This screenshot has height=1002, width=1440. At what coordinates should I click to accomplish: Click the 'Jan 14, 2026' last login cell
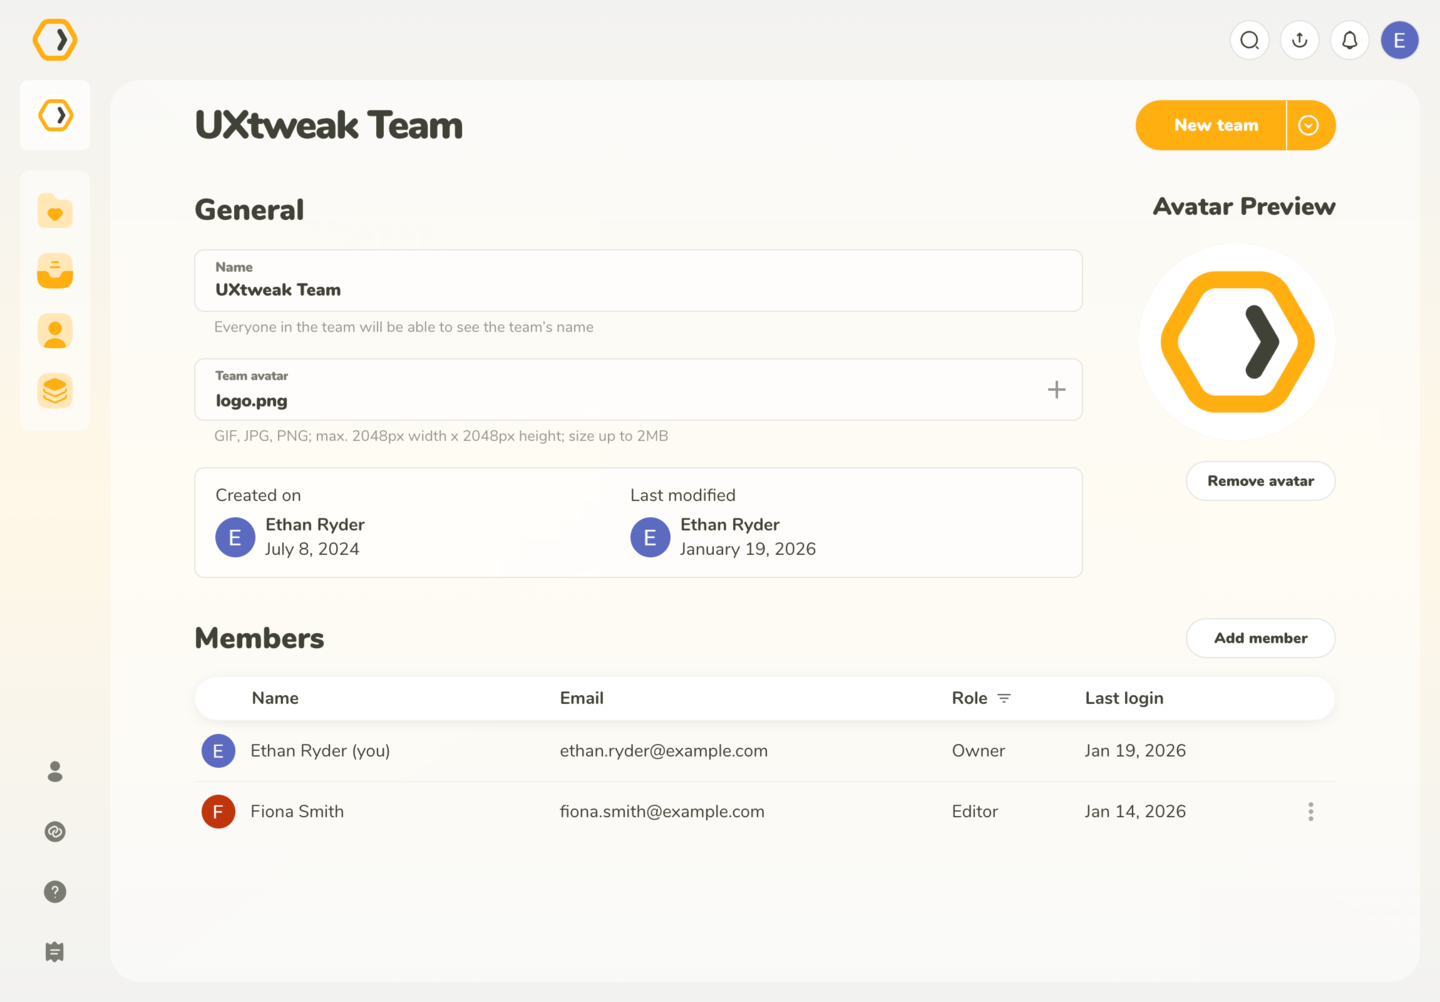1135,811
